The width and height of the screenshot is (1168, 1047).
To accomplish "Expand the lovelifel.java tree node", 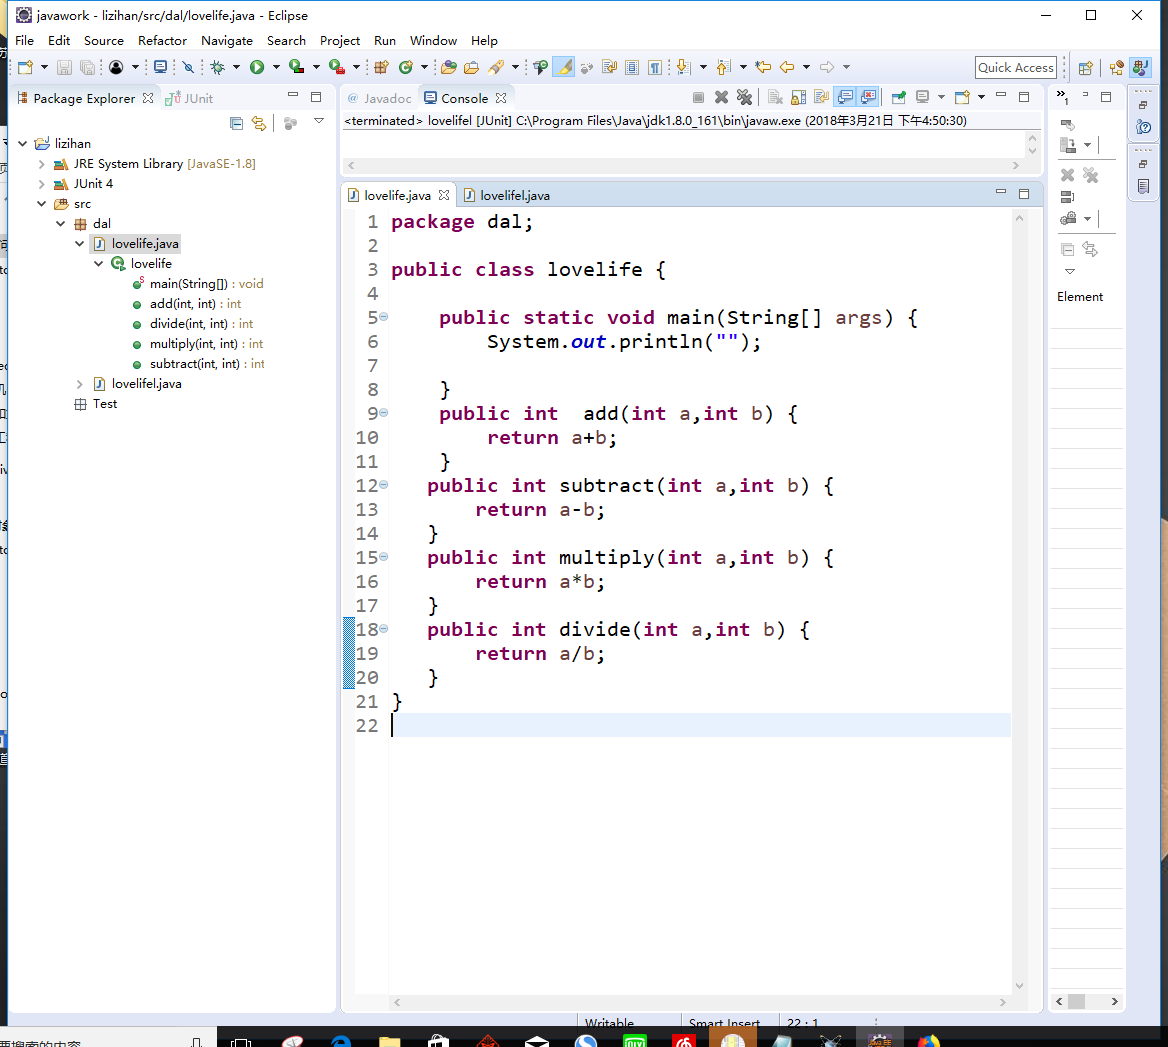I will (x=80, y=384).
